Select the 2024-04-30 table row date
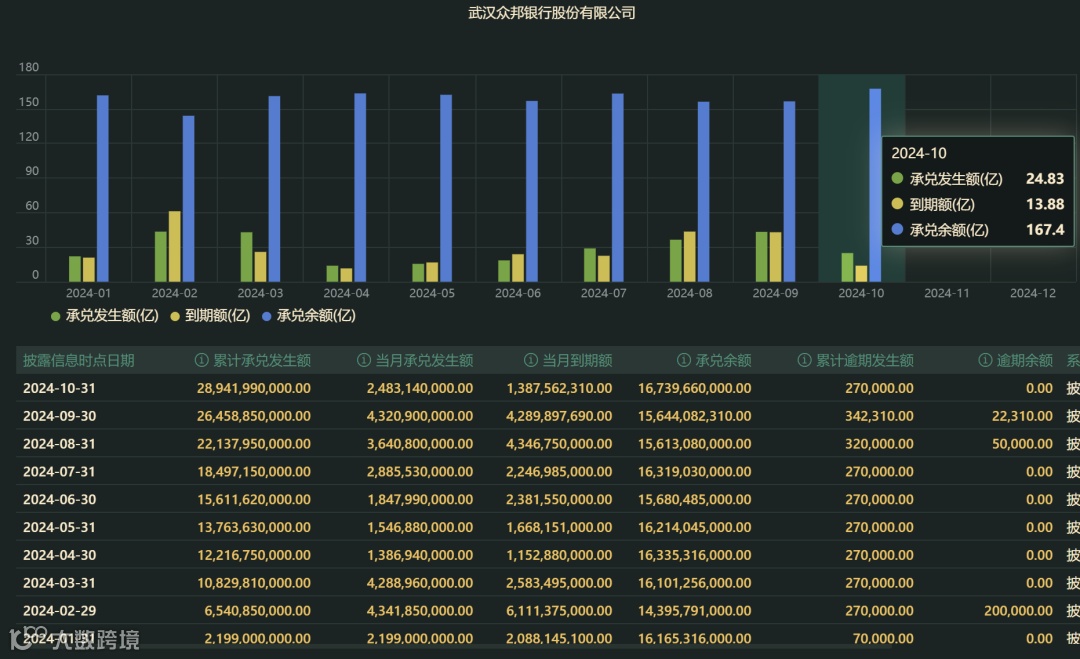The width and height of the screenshot is (1080, 659). [x=59, y=555]
